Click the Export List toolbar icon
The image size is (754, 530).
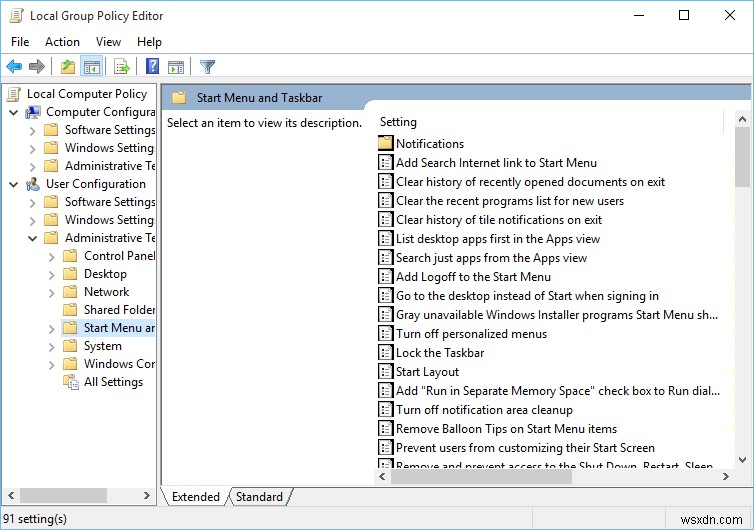(x=122, y=67)
